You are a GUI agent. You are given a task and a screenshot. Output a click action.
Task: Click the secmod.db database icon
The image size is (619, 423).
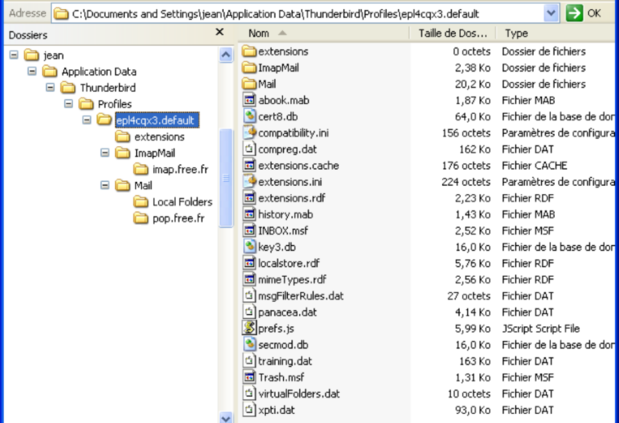249,344
